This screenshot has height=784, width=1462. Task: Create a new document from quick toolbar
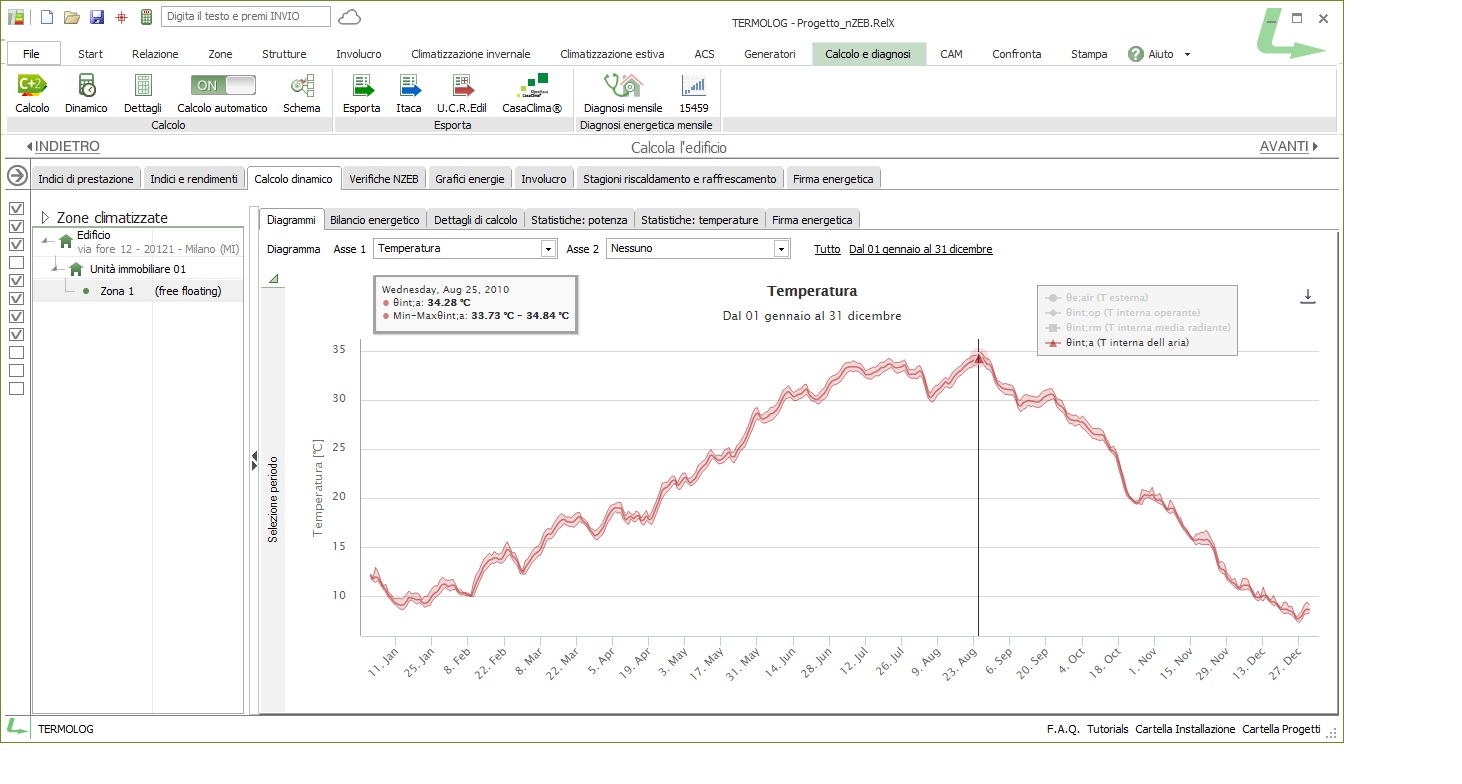[46, 17]
